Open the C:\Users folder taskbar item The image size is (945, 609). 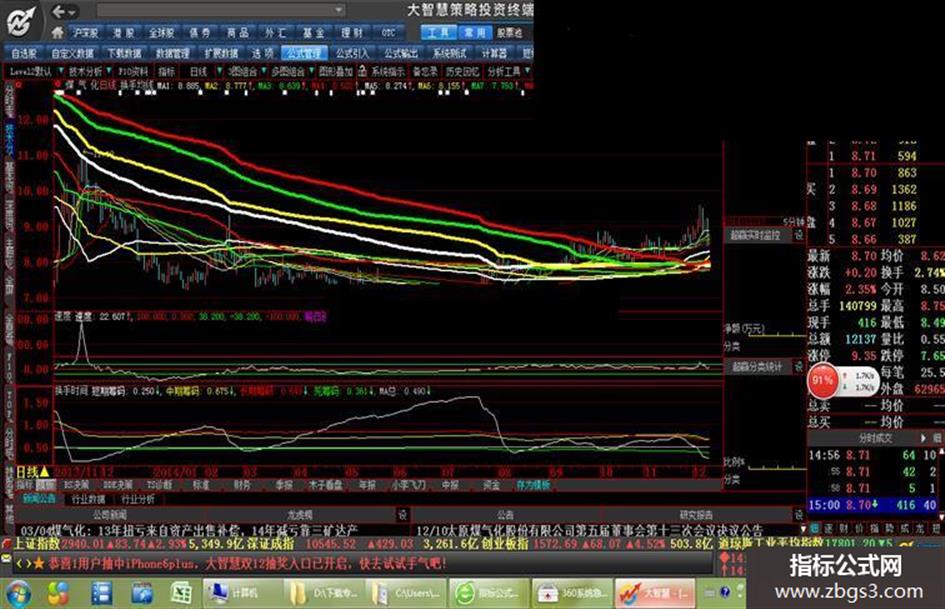407,593
